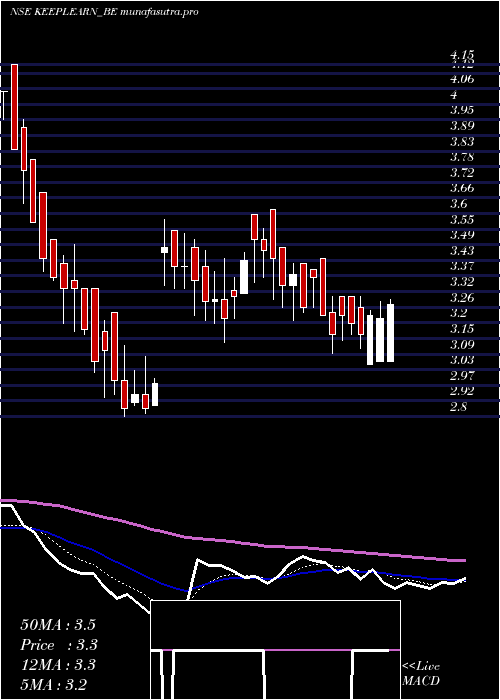This screenshot has width=500, height=700.
Task: Click the 50MA : 3.5 readout
Action: pos(58,625)
